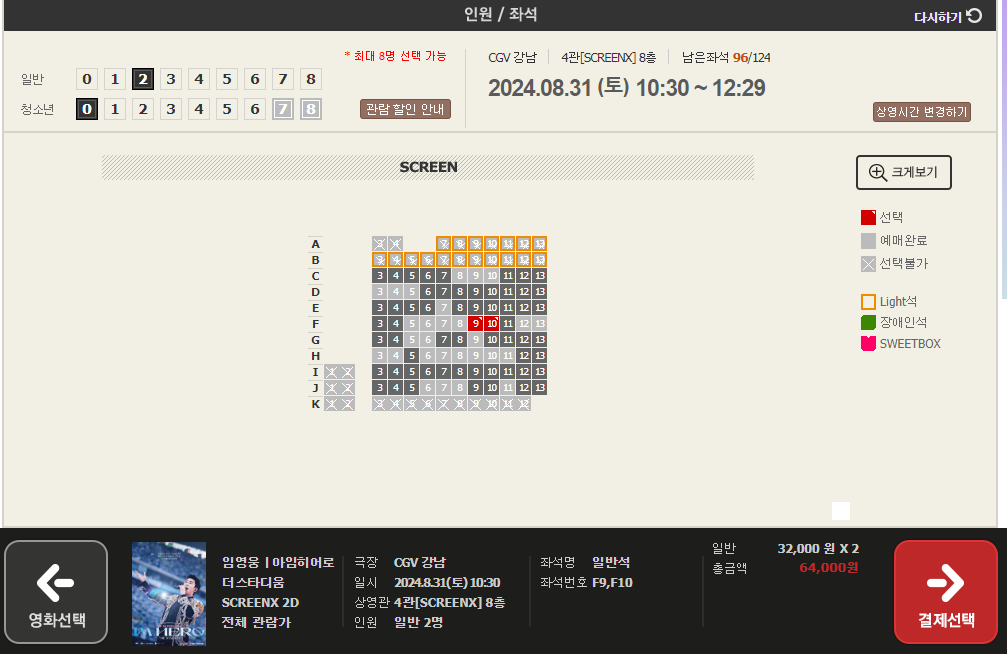Select 일반 count 2

[x=143, y=79]
